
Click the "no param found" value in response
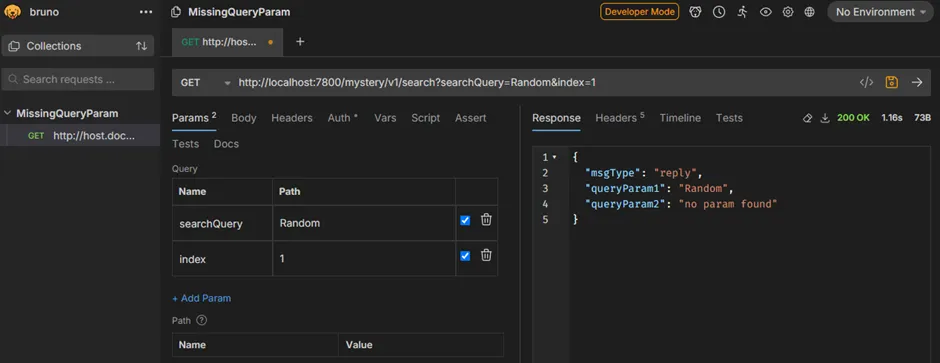728,204
